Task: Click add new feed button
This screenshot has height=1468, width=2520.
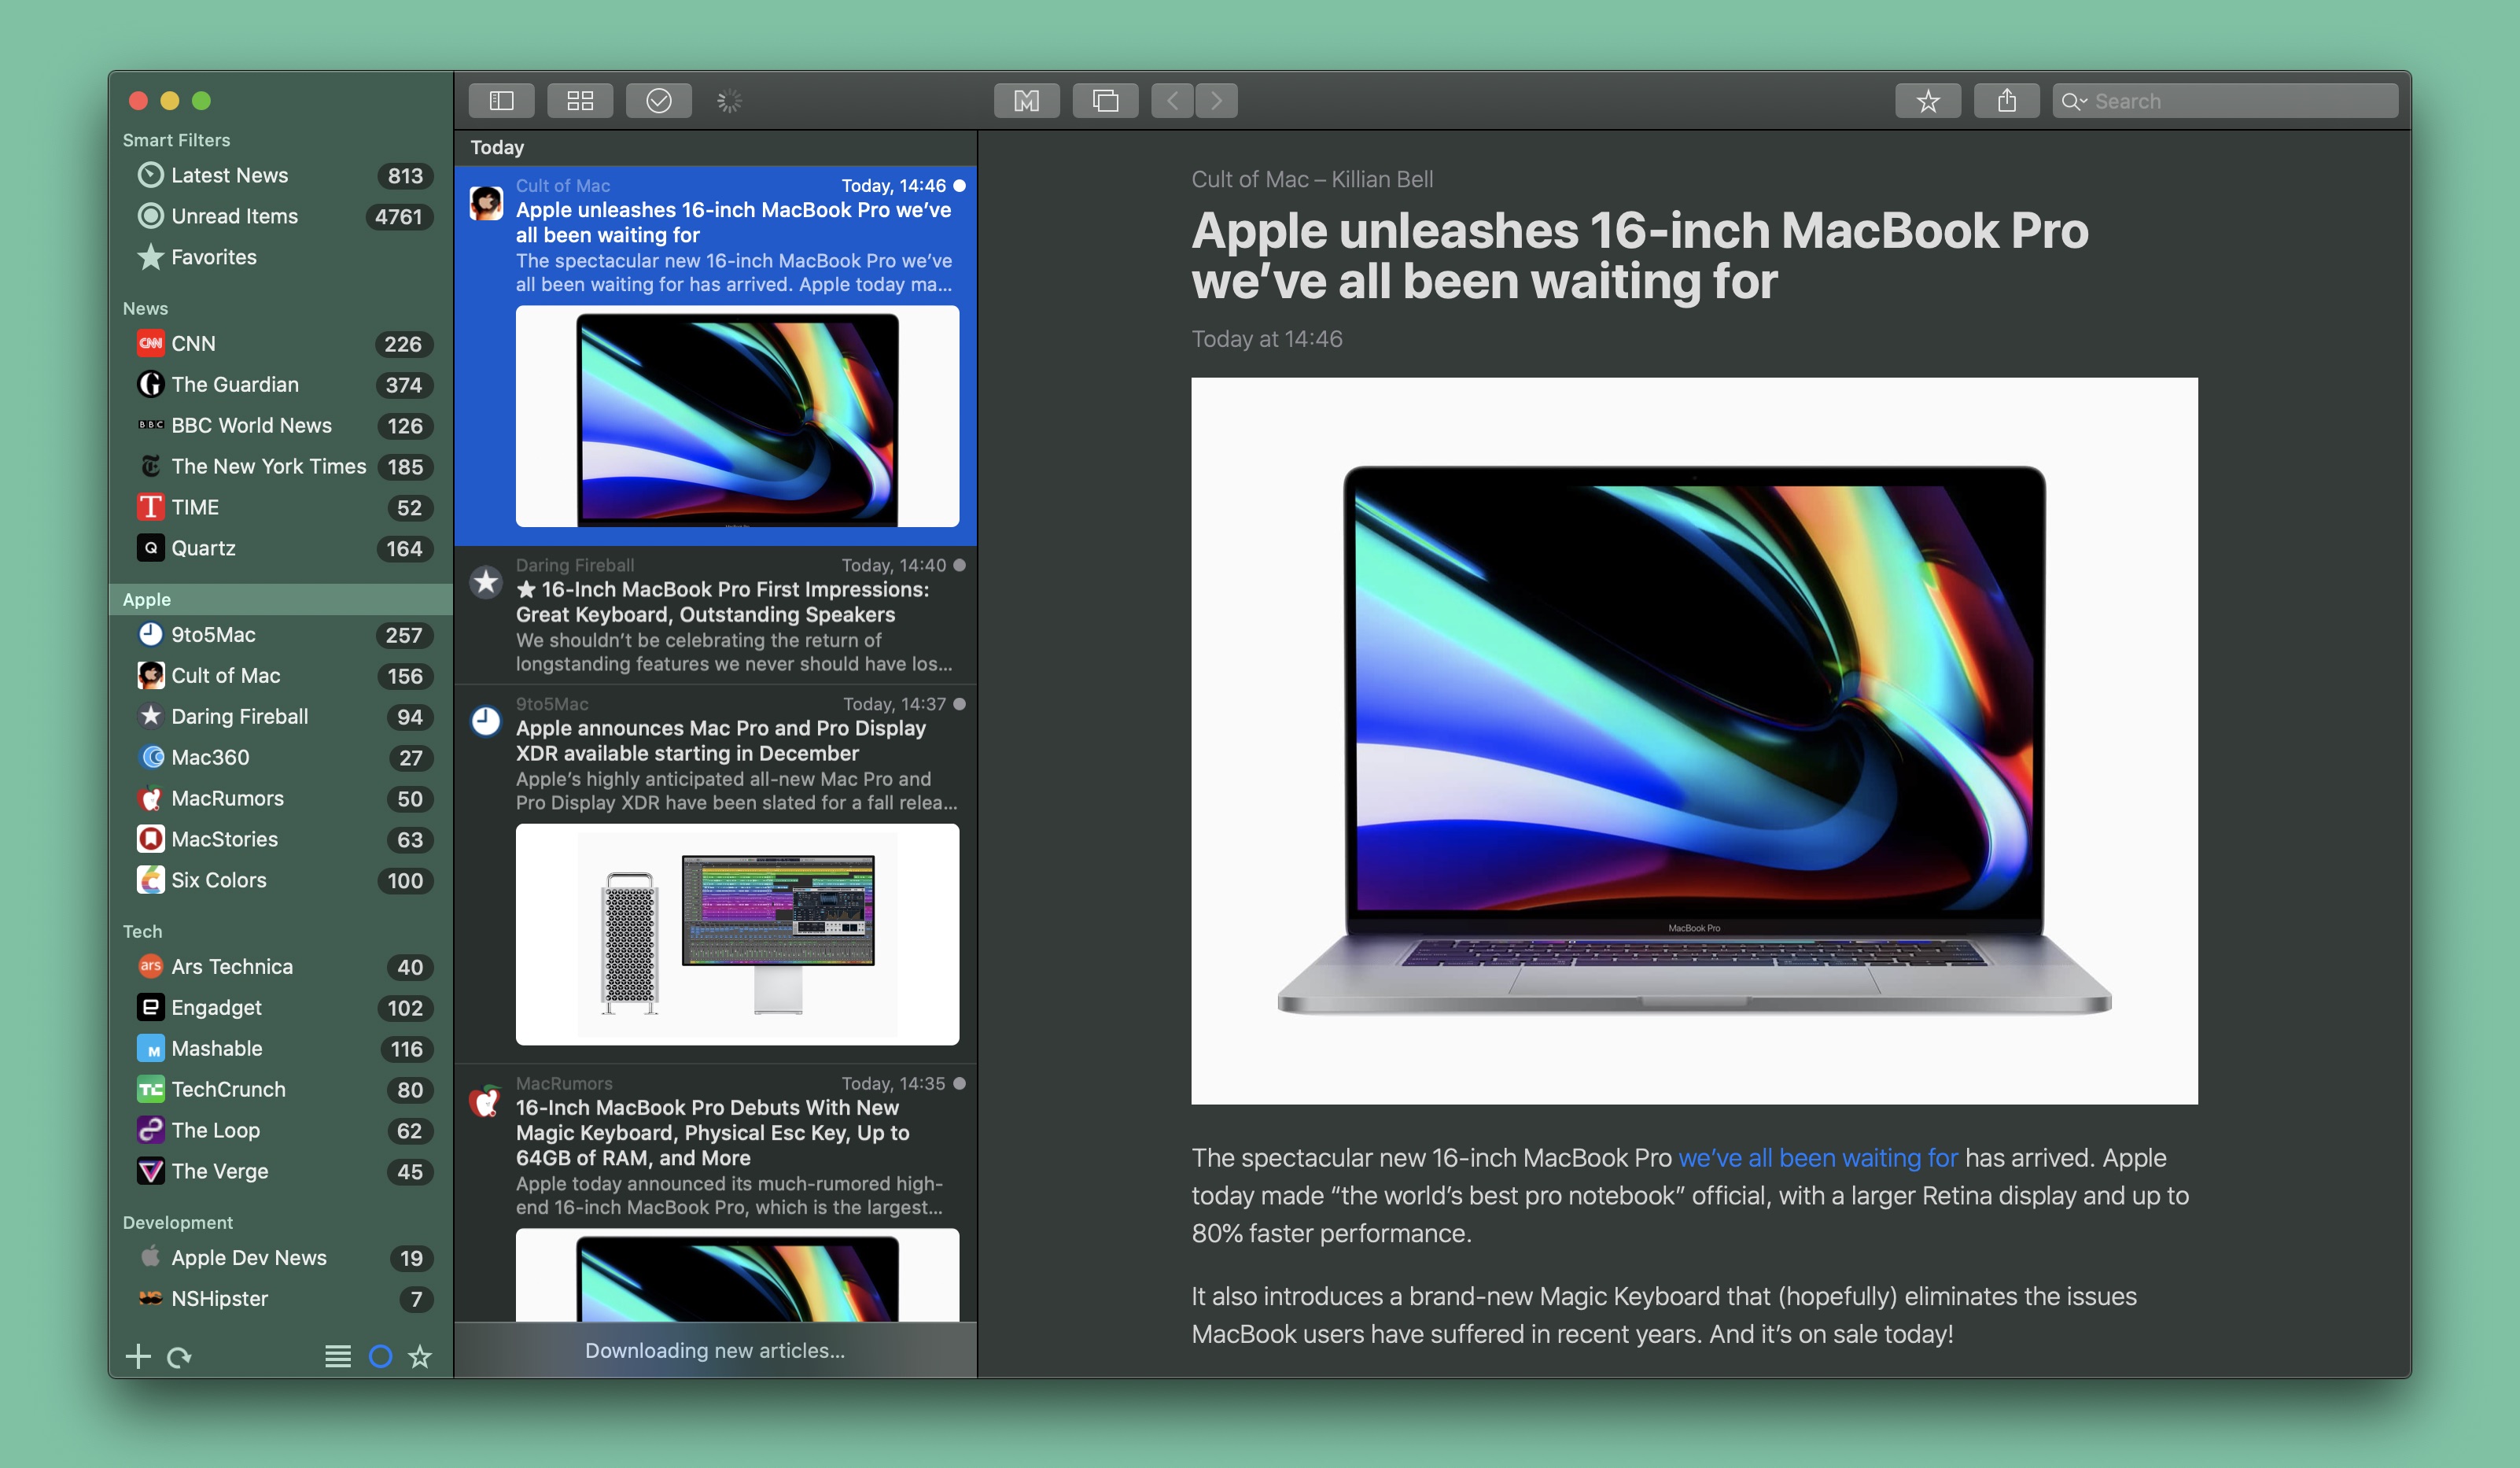Action: [x=138, y=1355]
